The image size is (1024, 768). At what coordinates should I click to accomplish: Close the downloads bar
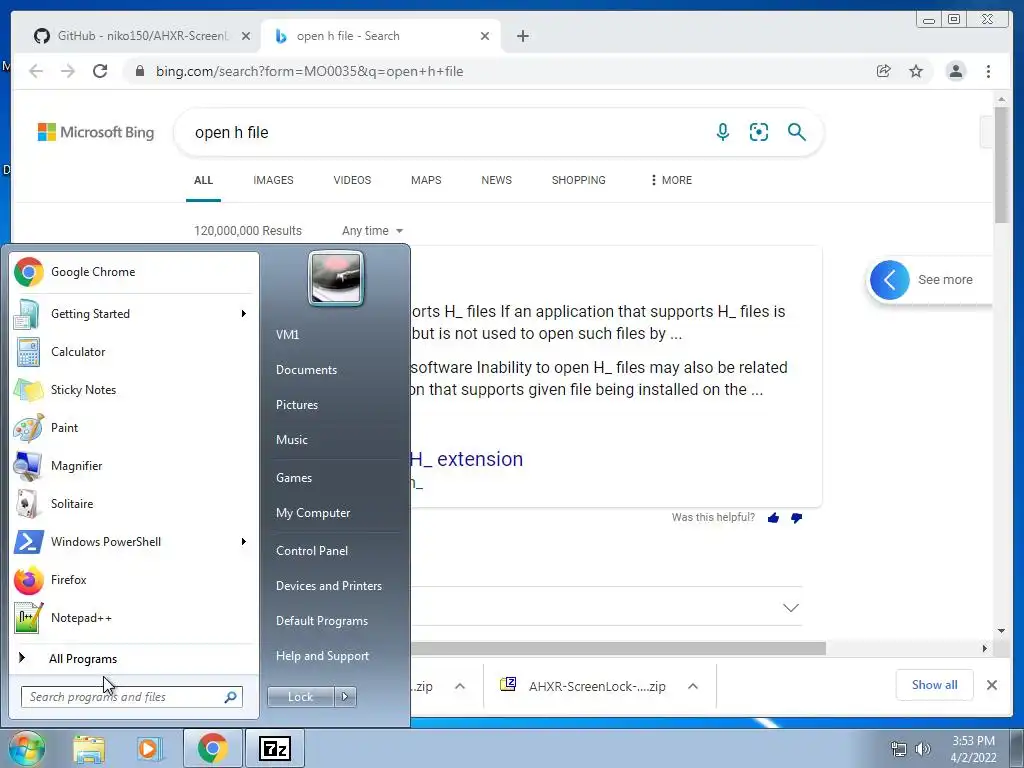(991, 685)
